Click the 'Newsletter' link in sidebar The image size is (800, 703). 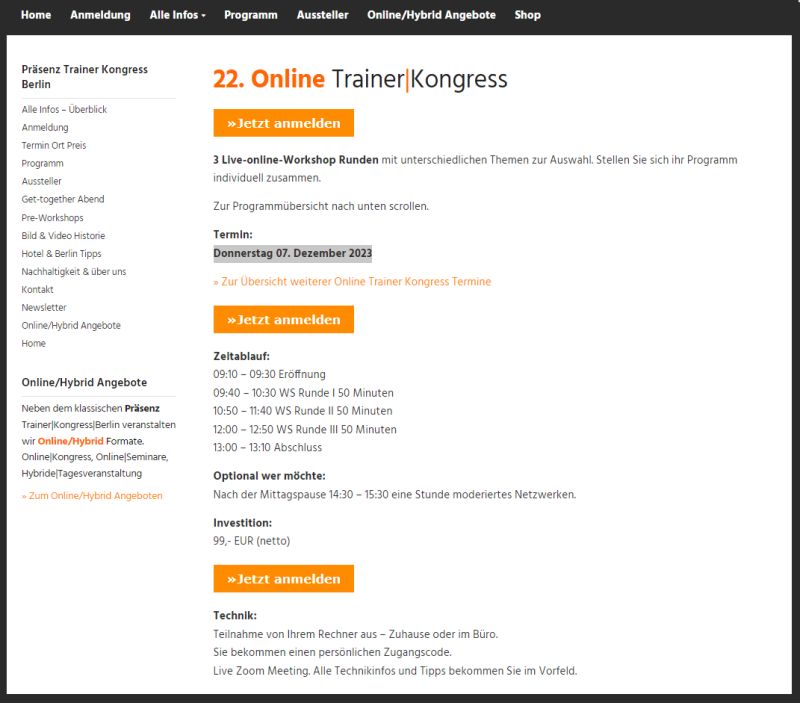click(x=44, y=307)
